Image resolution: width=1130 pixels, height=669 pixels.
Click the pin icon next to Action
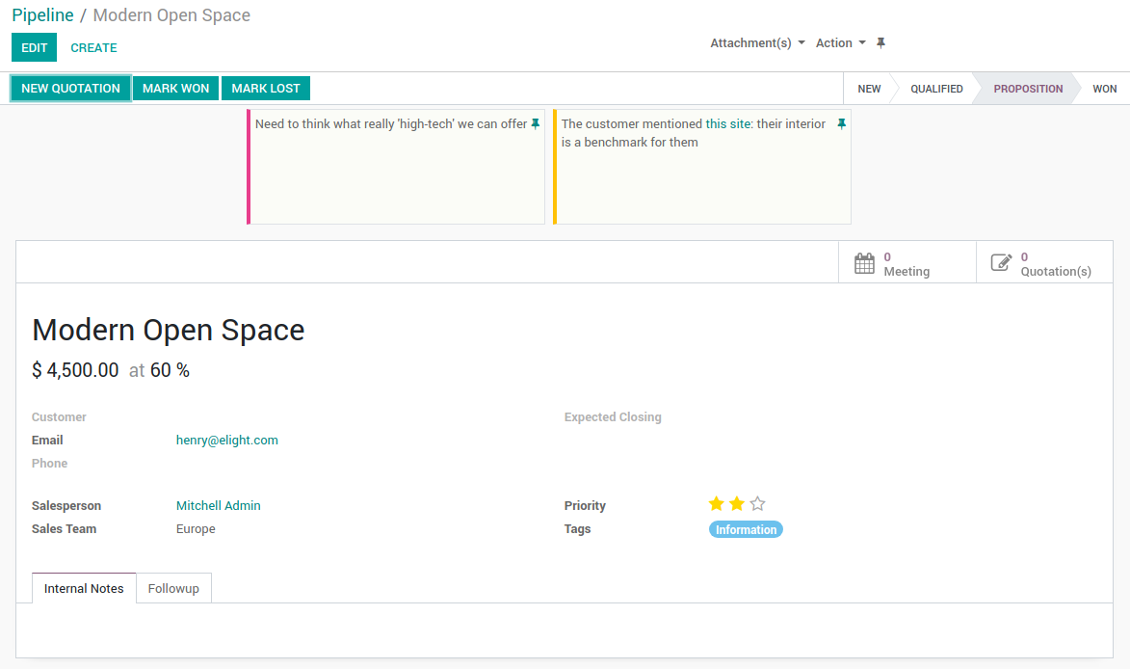(881, 43)
